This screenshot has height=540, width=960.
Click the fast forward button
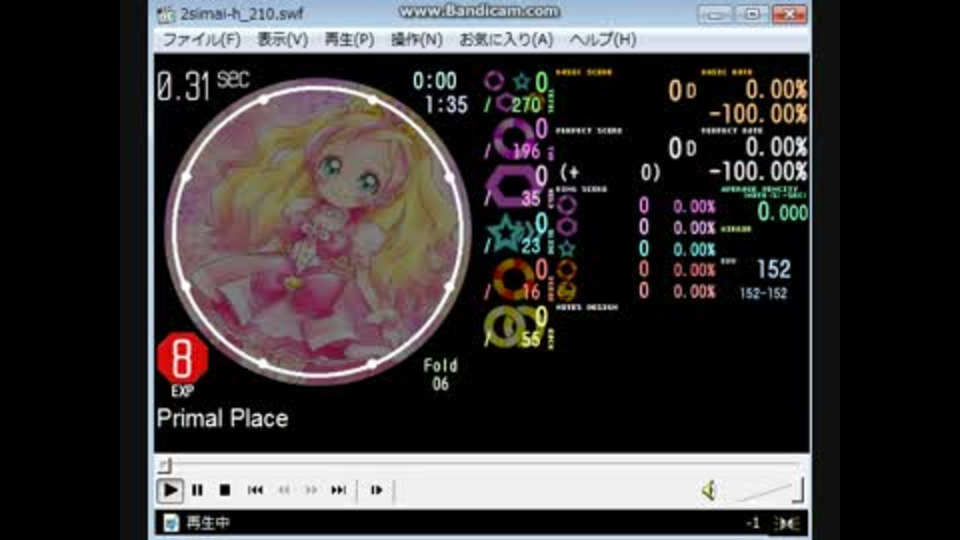click(x=311, y=490)
